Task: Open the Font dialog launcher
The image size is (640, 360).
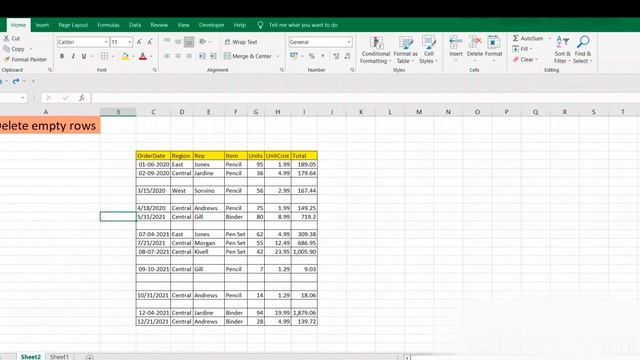Action: click(155, 70)
